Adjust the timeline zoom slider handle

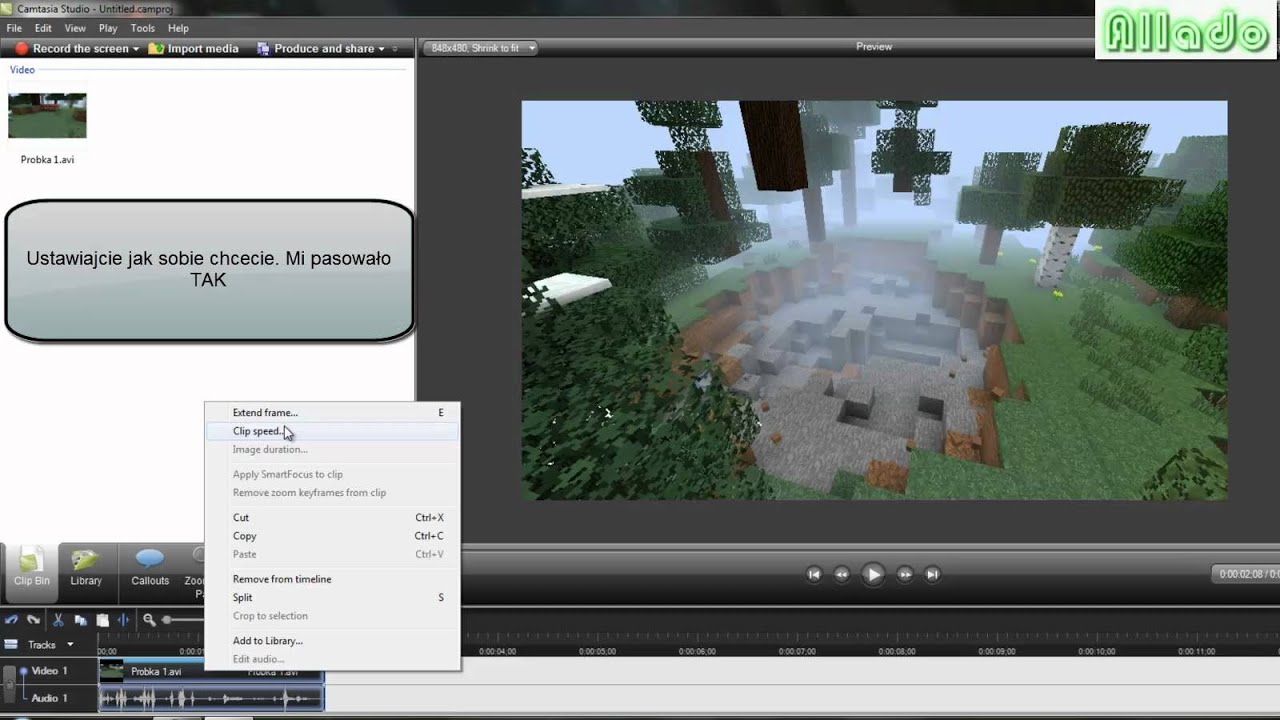point(168,620)
